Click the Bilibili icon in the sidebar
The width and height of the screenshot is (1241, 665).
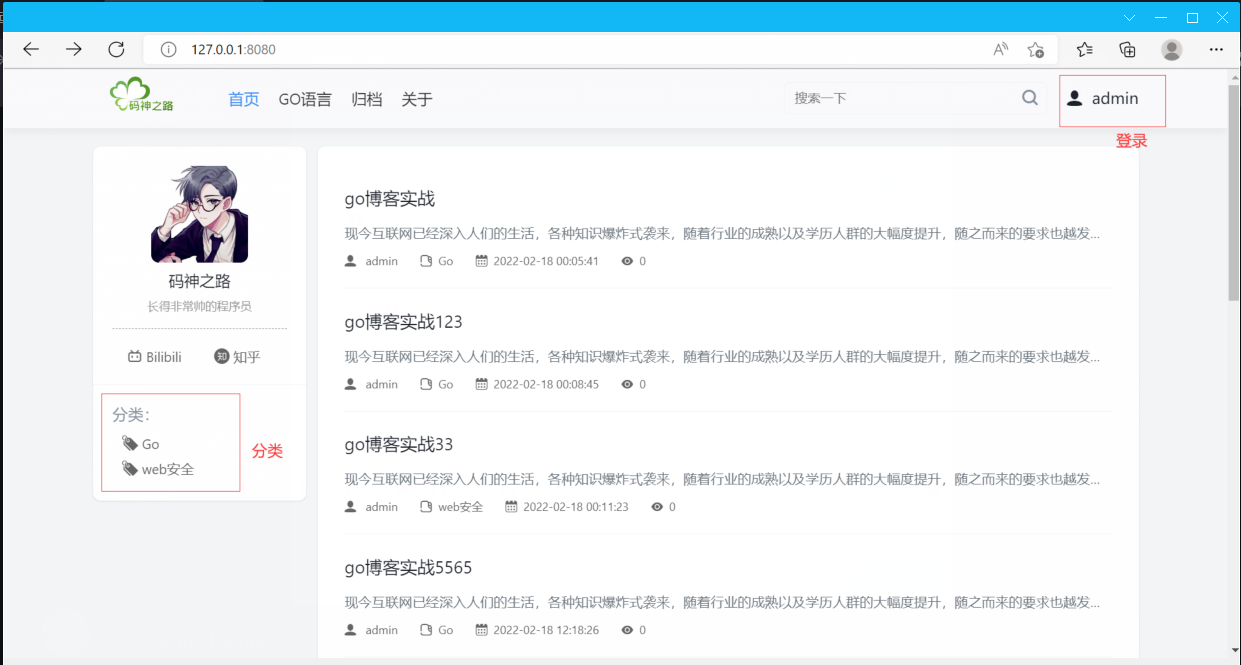click(x=135, y=356)
